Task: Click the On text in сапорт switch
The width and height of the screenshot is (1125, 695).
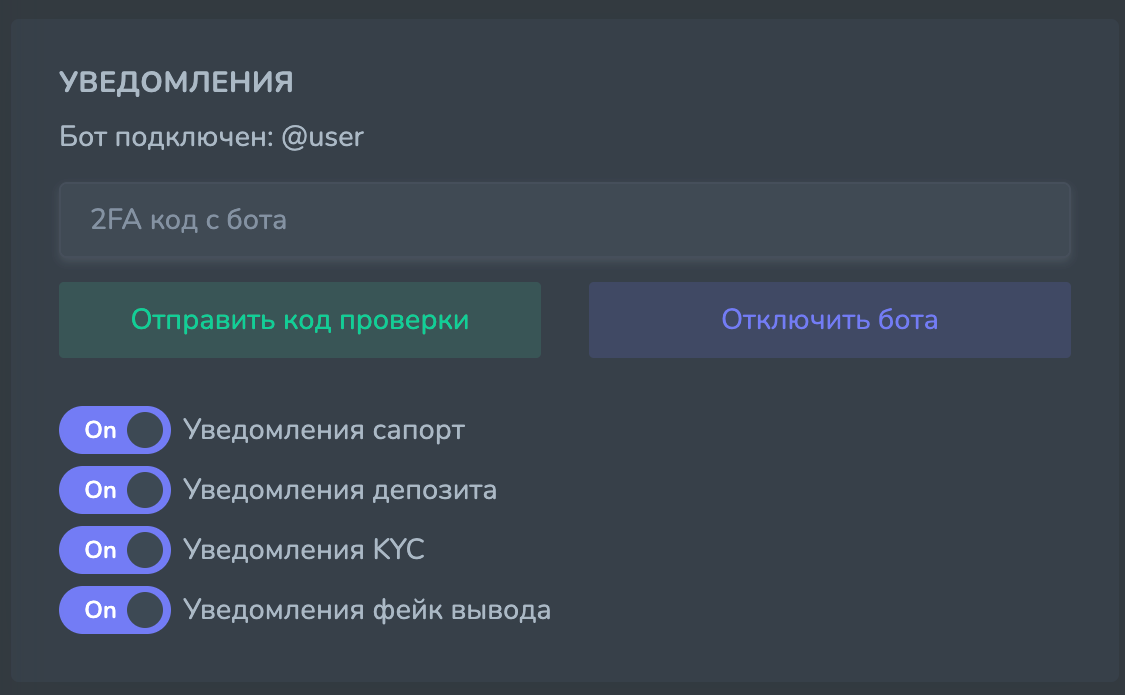Action: 100,430
